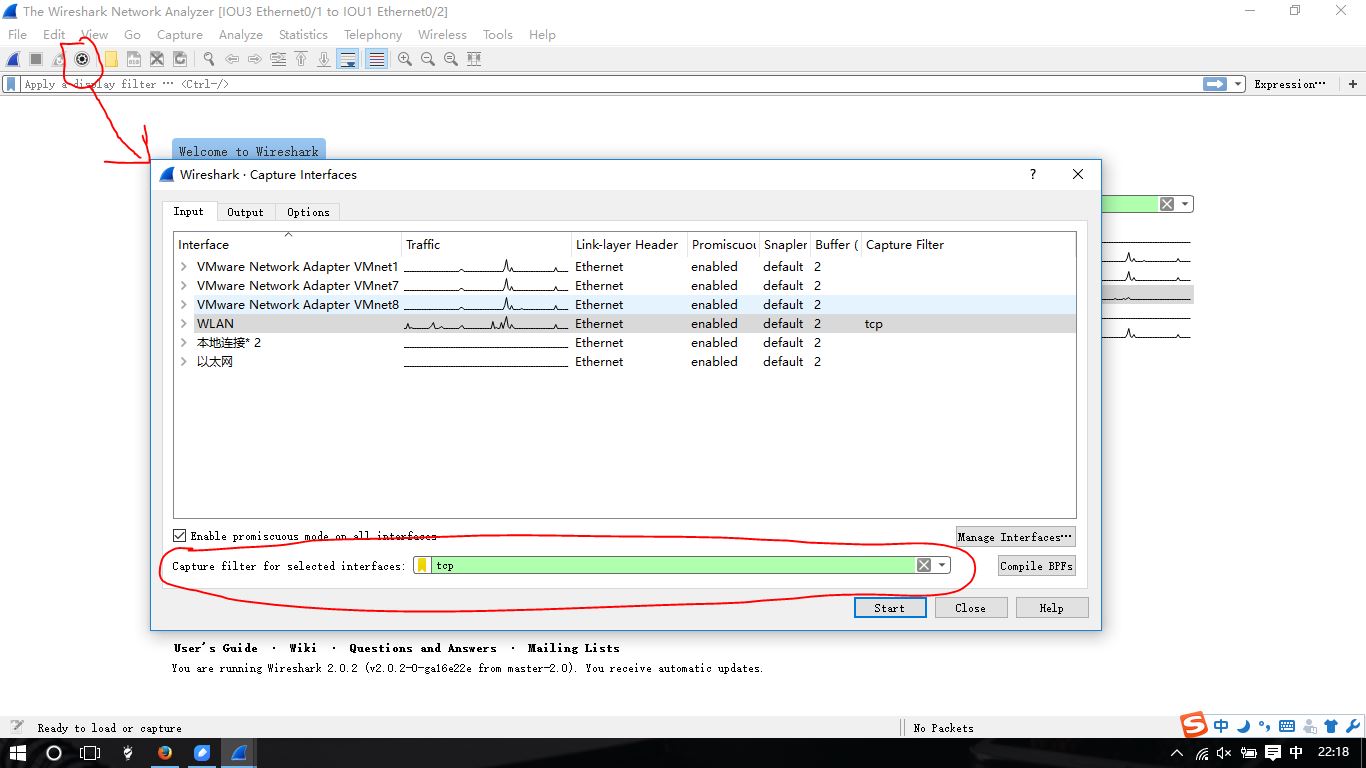Click the Compile BPFs button
Screen dimensions: 1366x768
(1036, 566)
